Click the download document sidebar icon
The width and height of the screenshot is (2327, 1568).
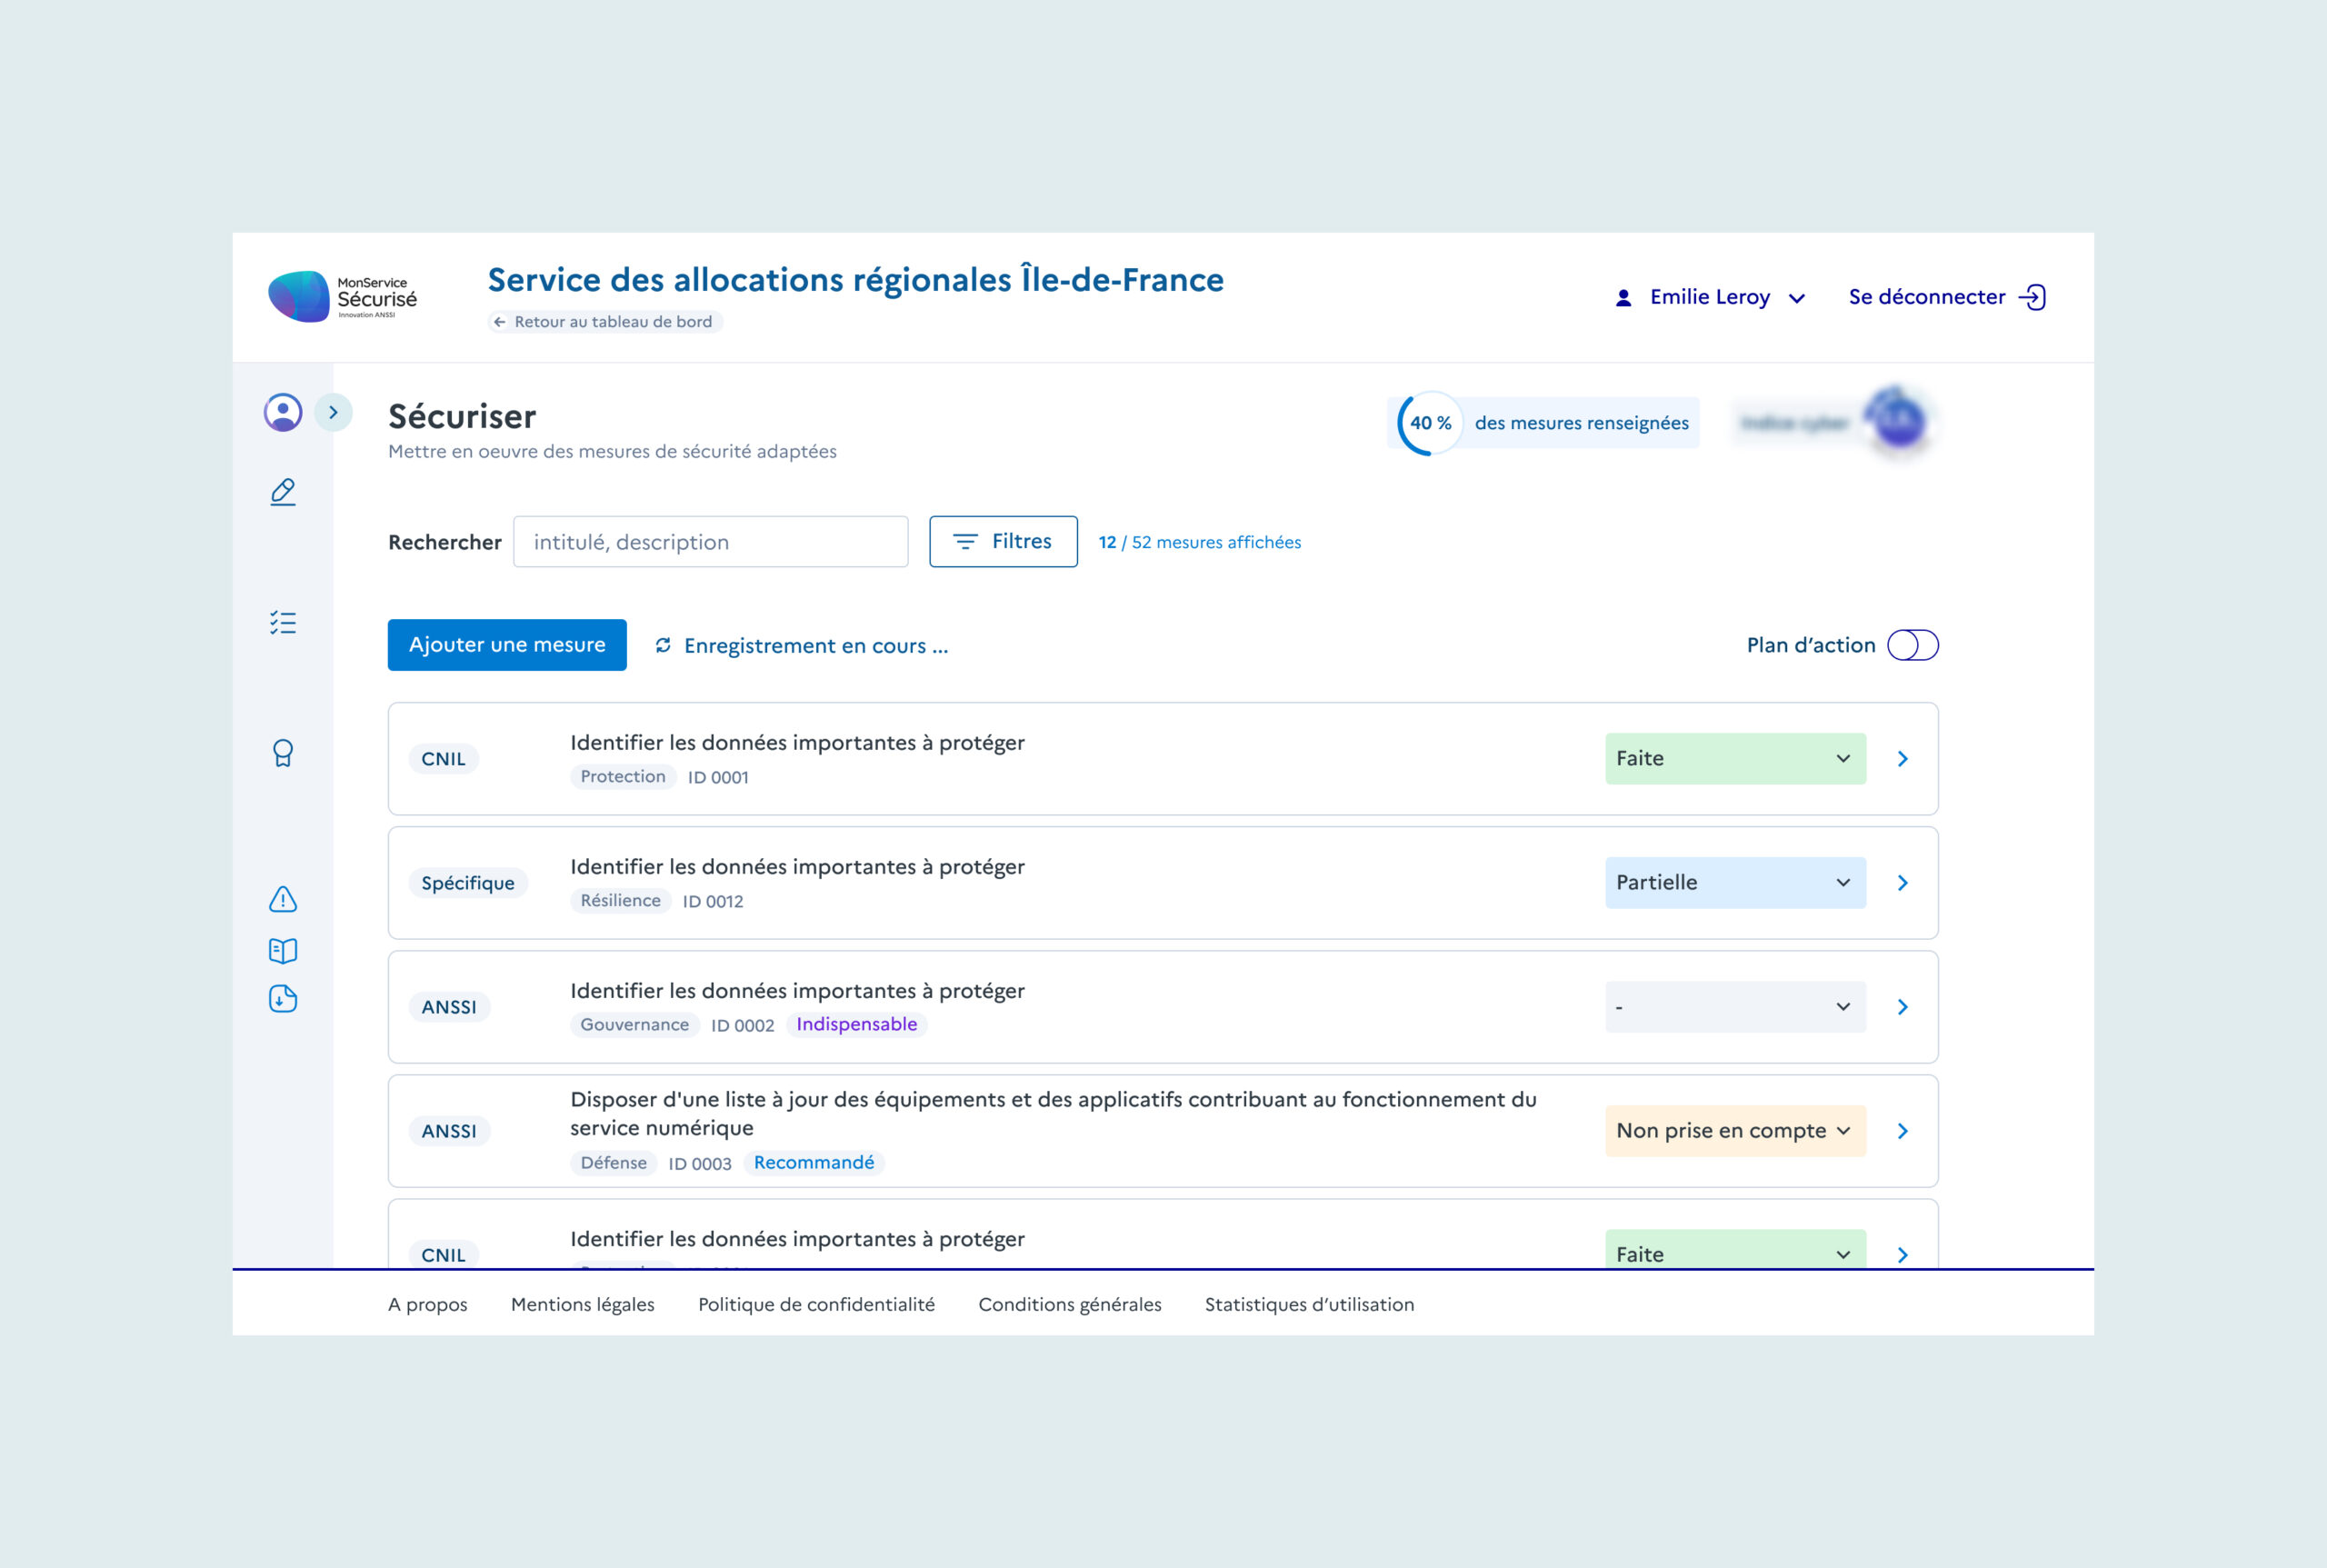pyautogui.click(x=283, y=999)
